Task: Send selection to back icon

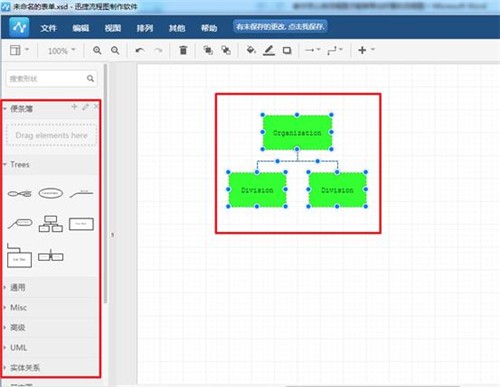Action: [226, 50]
